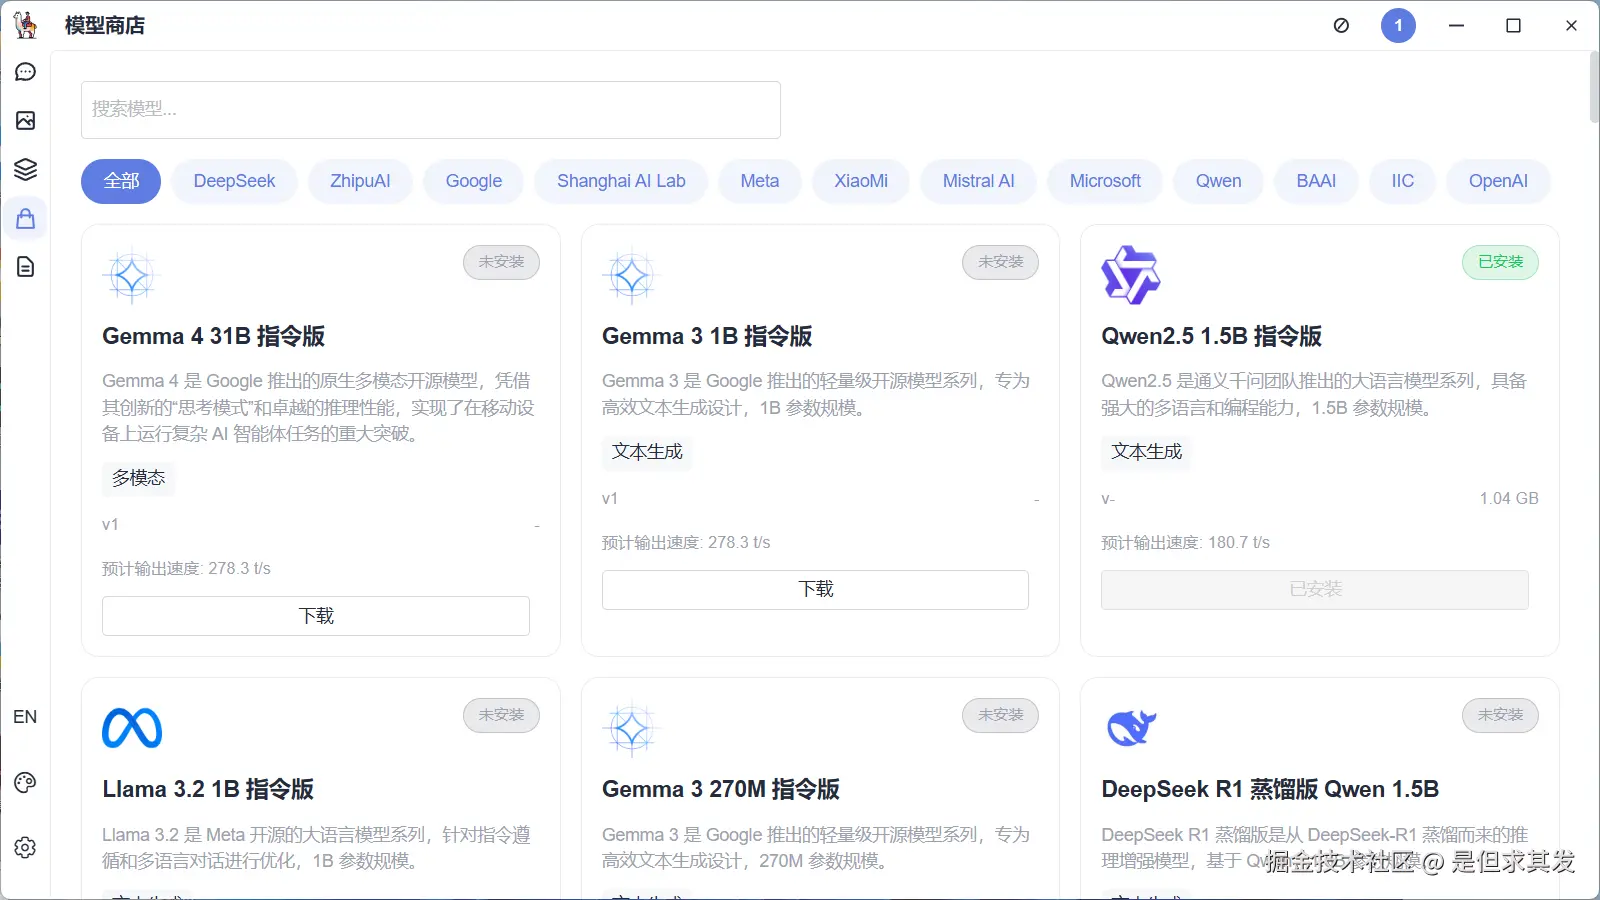Image resolution: width=1600 pixels, height=900 pixels.
Task: Click 未安装 badge on Gemma 3 270M card
Action: (1001, 715)
